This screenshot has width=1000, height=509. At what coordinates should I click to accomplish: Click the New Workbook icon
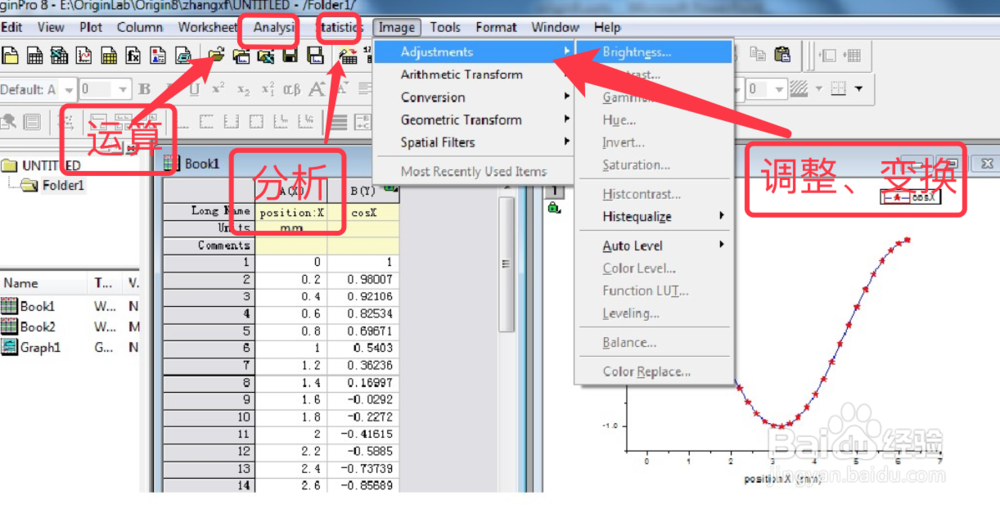pos(35,55)
